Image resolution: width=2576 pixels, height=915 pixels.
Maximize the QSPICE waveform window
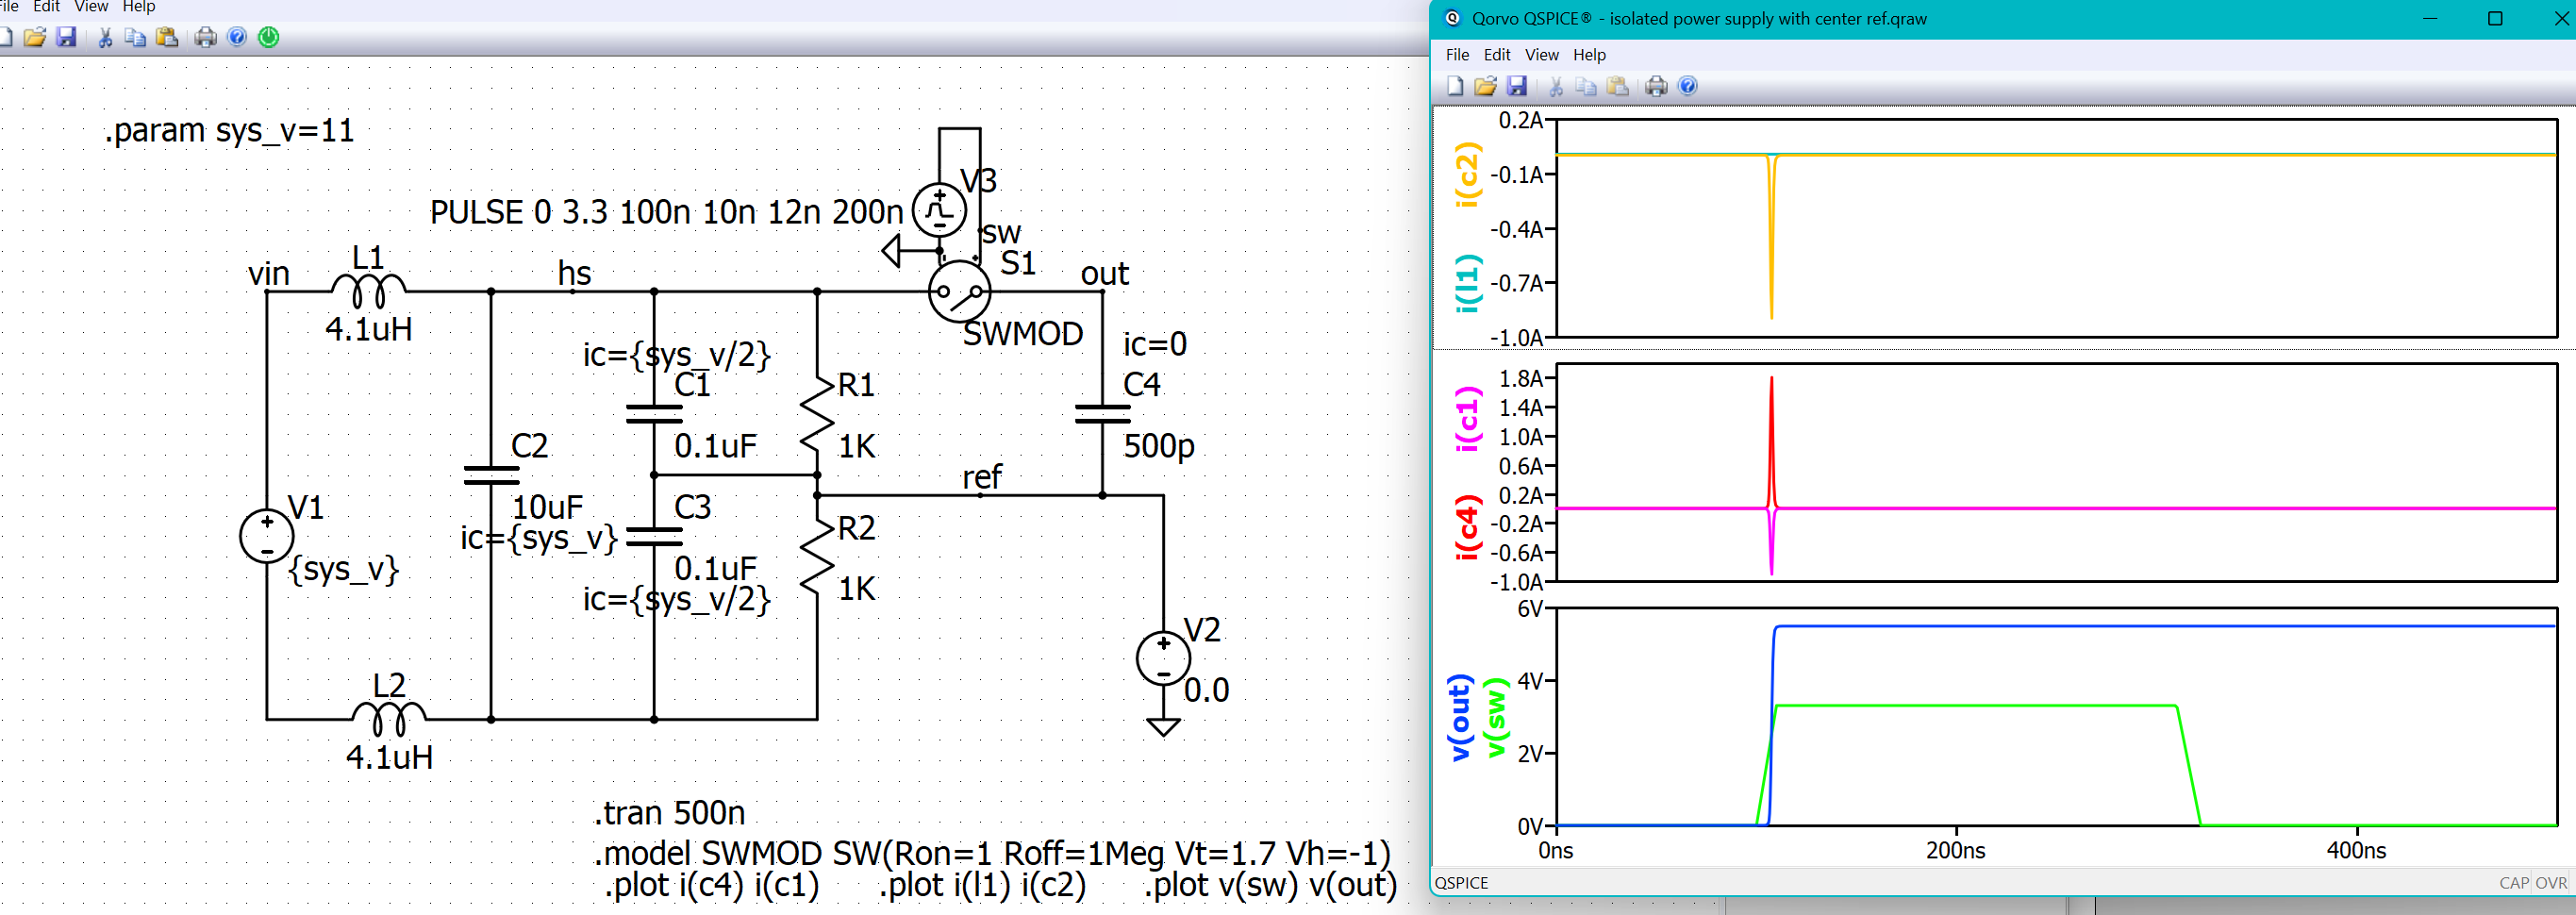[2494, 19]
